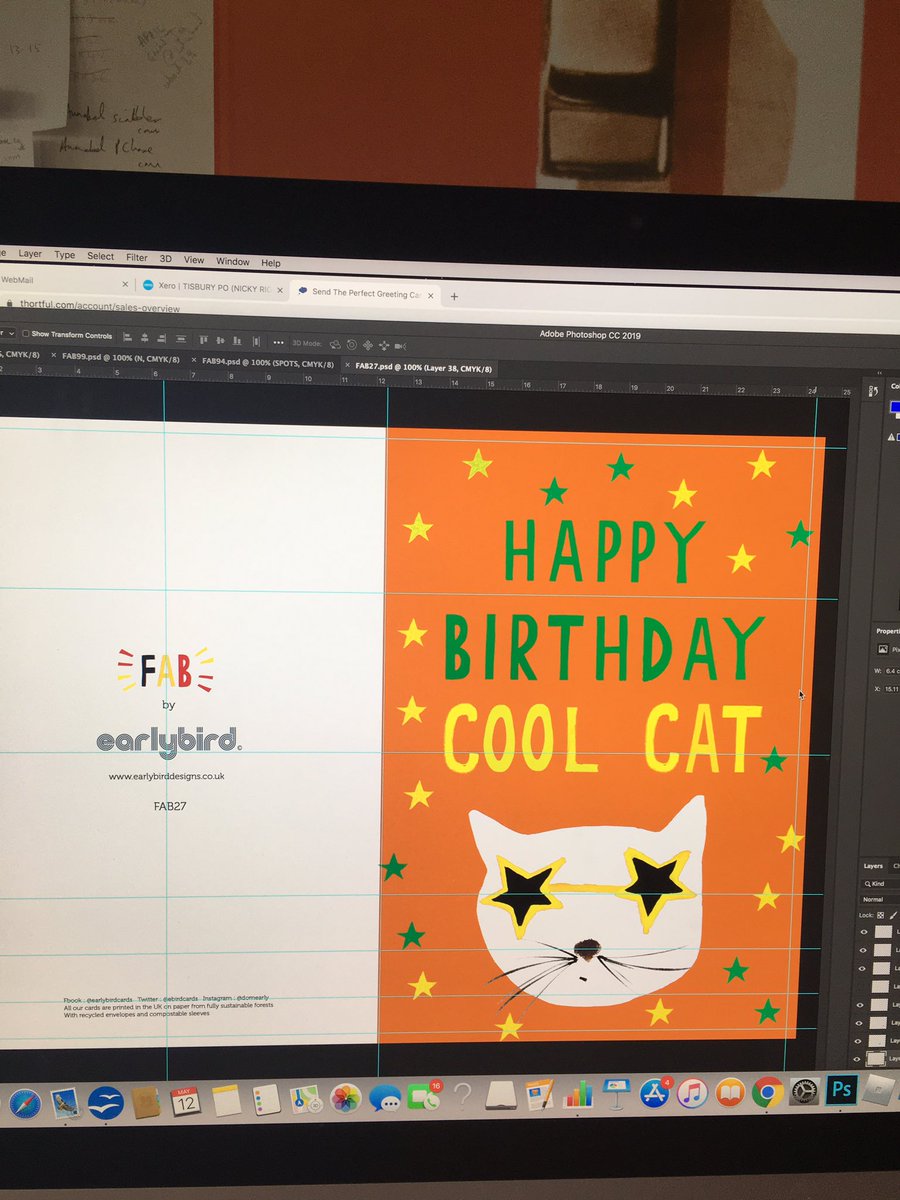This screenshot has width=900, height=1200.
Task: Open the Calendar app in the Dock
Action: tap(186, 1100)
